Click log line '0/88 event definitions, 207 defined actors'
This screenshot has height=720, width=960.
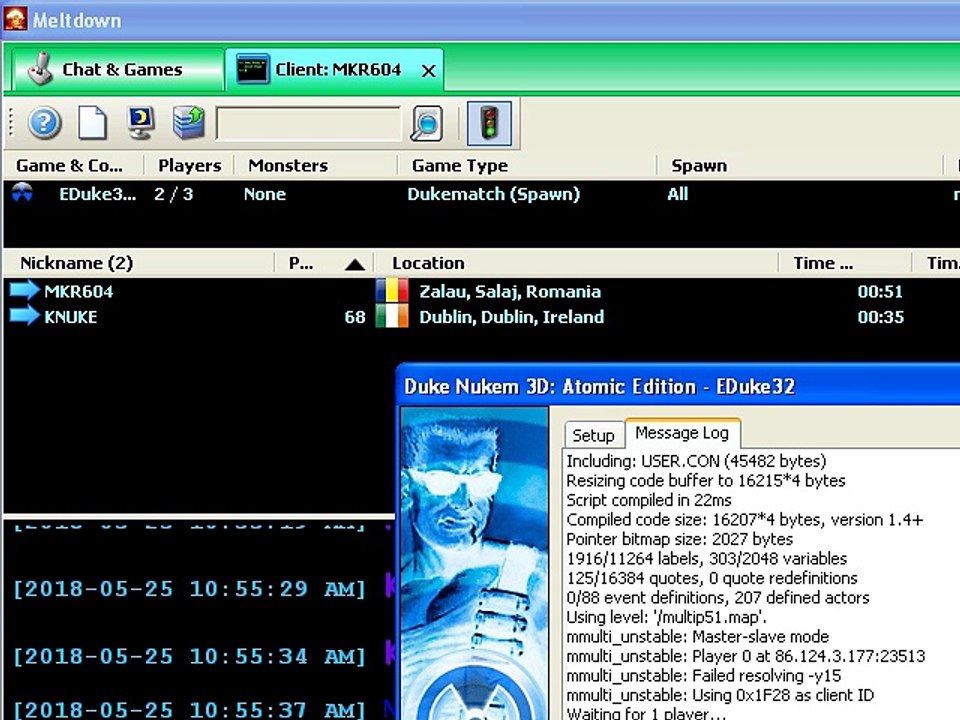coord(718,598)
